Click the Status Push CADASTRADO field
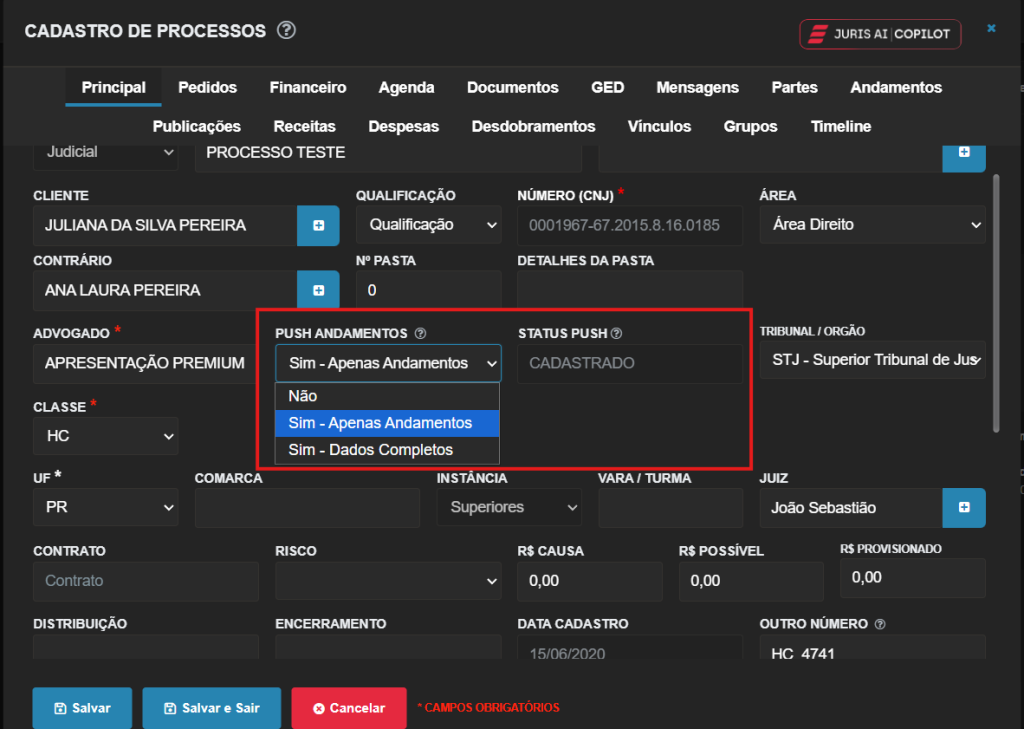 (630, 363)
